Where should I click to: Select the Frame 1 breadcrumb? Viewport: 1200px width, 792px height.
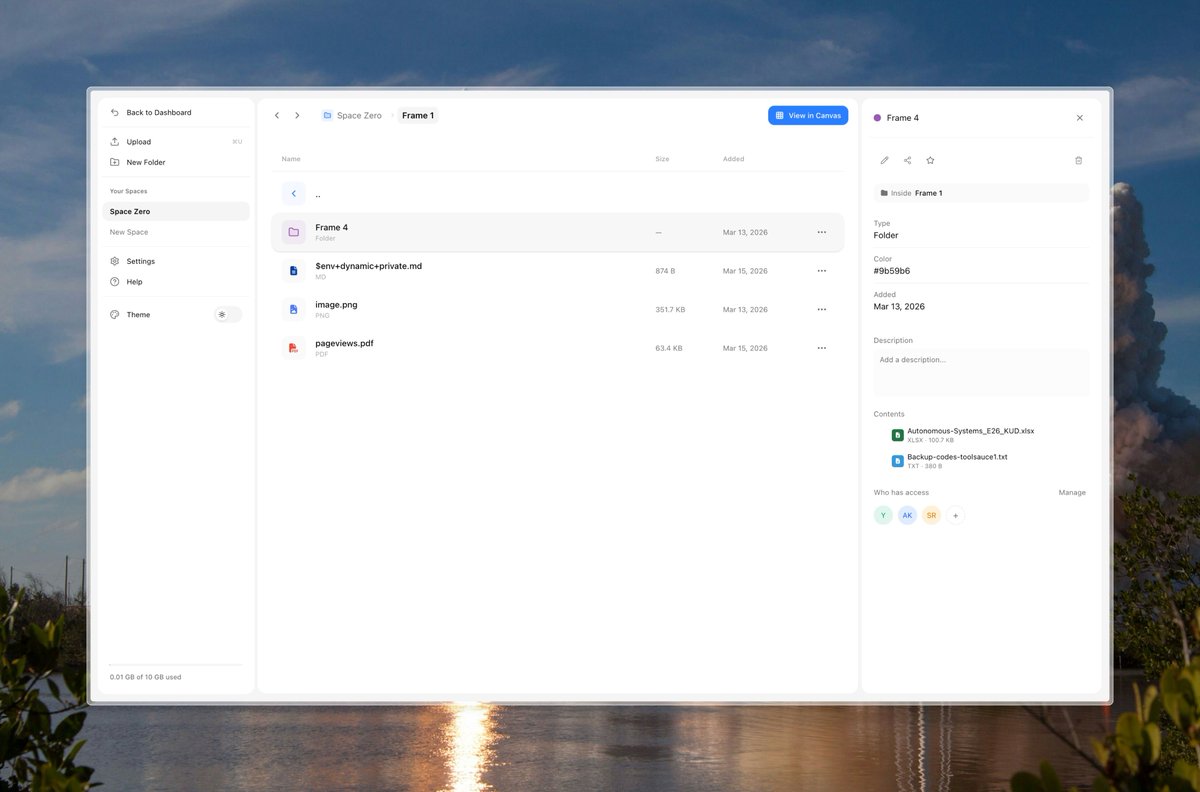[418, 116]
